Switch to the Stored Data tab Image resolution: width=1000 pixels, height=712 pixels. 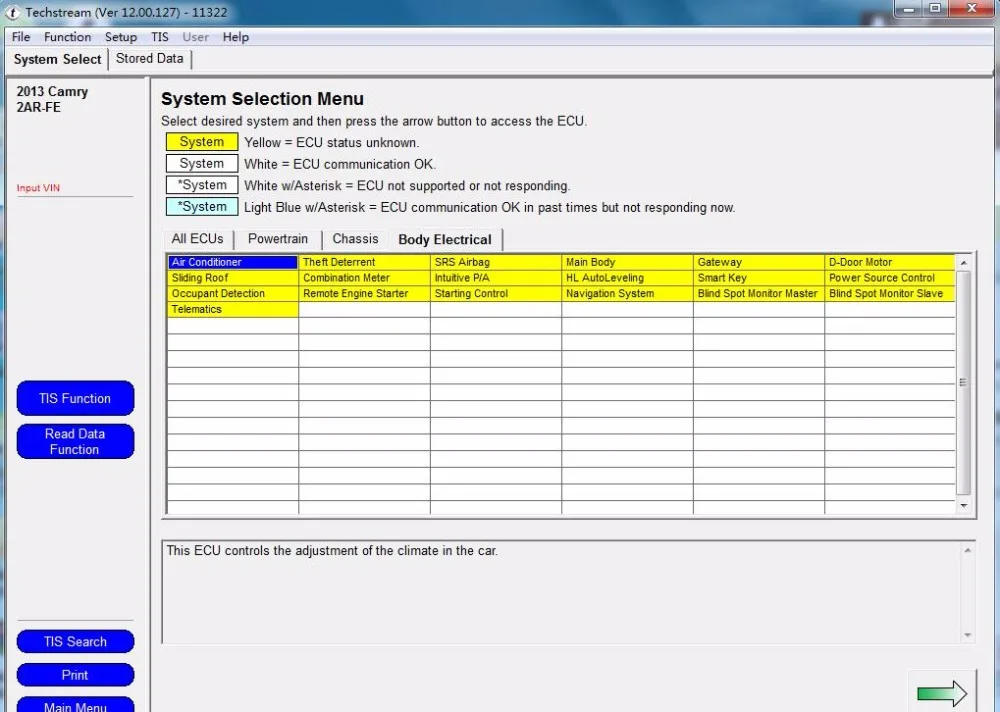tap(150, 58)
